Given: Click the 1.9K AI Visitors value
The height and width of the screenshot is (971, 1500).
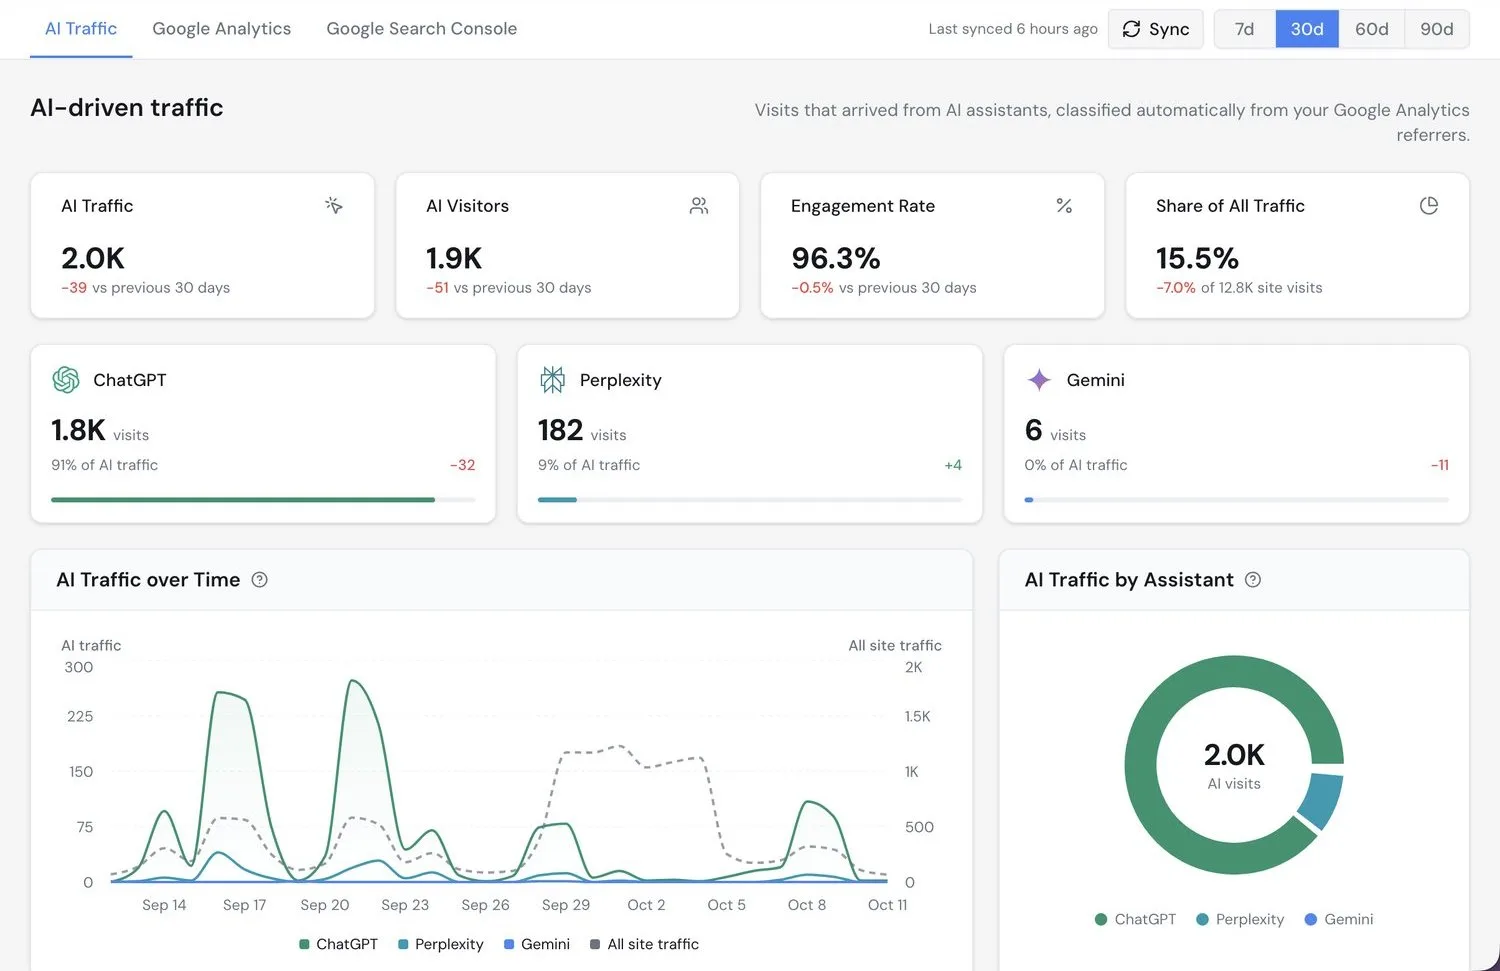Looking at the screenshot, I should click(454, 258).
